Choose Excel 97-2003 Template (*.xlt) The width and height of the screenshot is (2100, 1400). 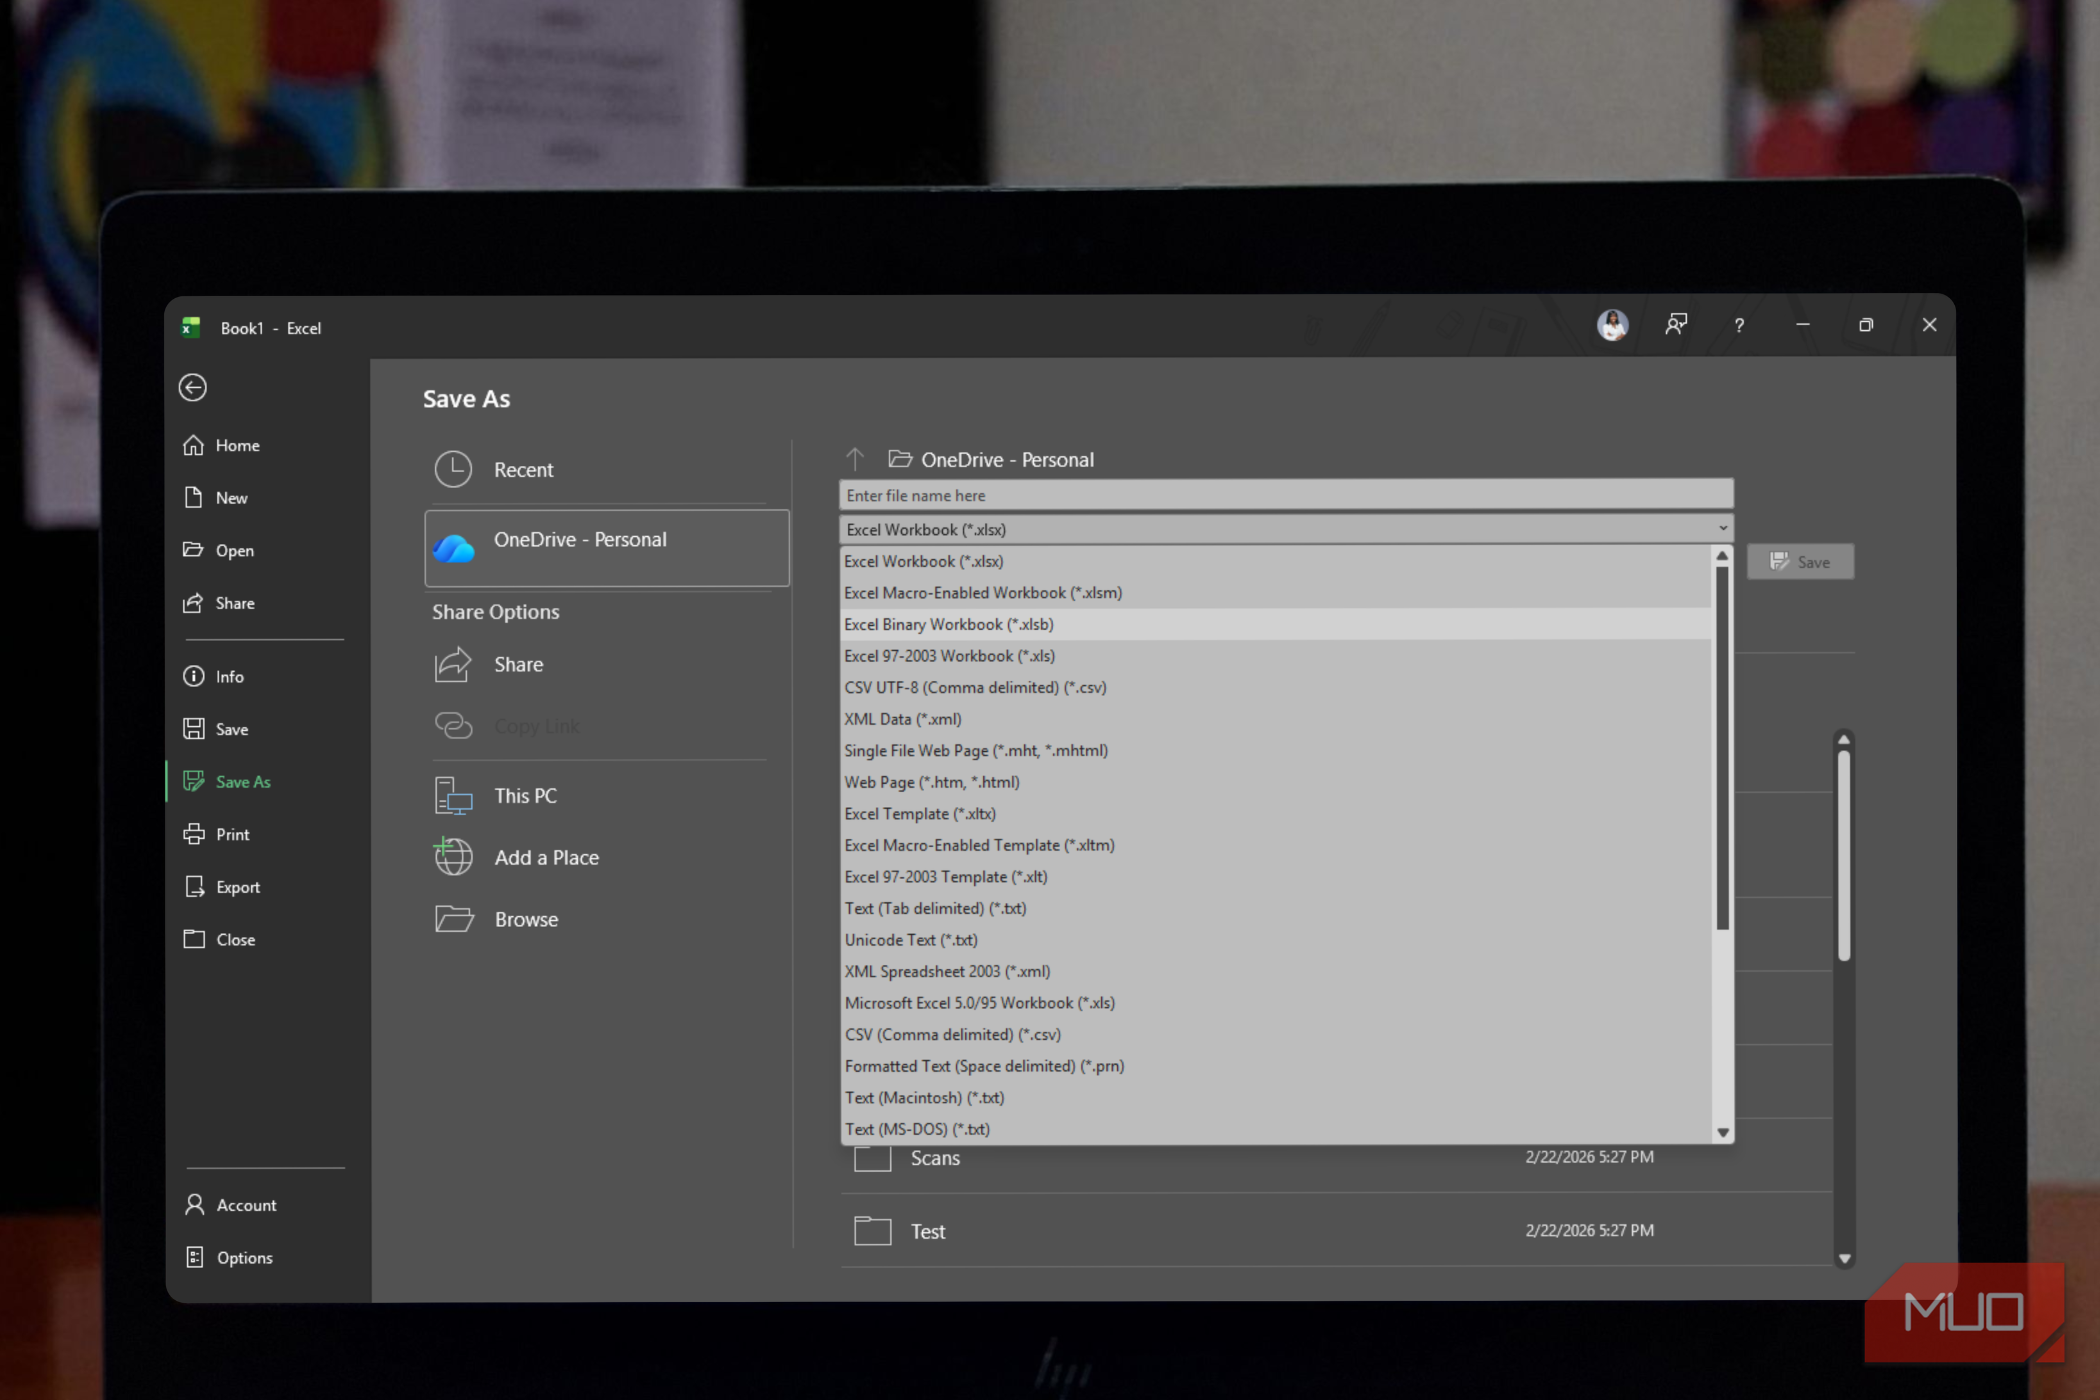click(1276, 877)
